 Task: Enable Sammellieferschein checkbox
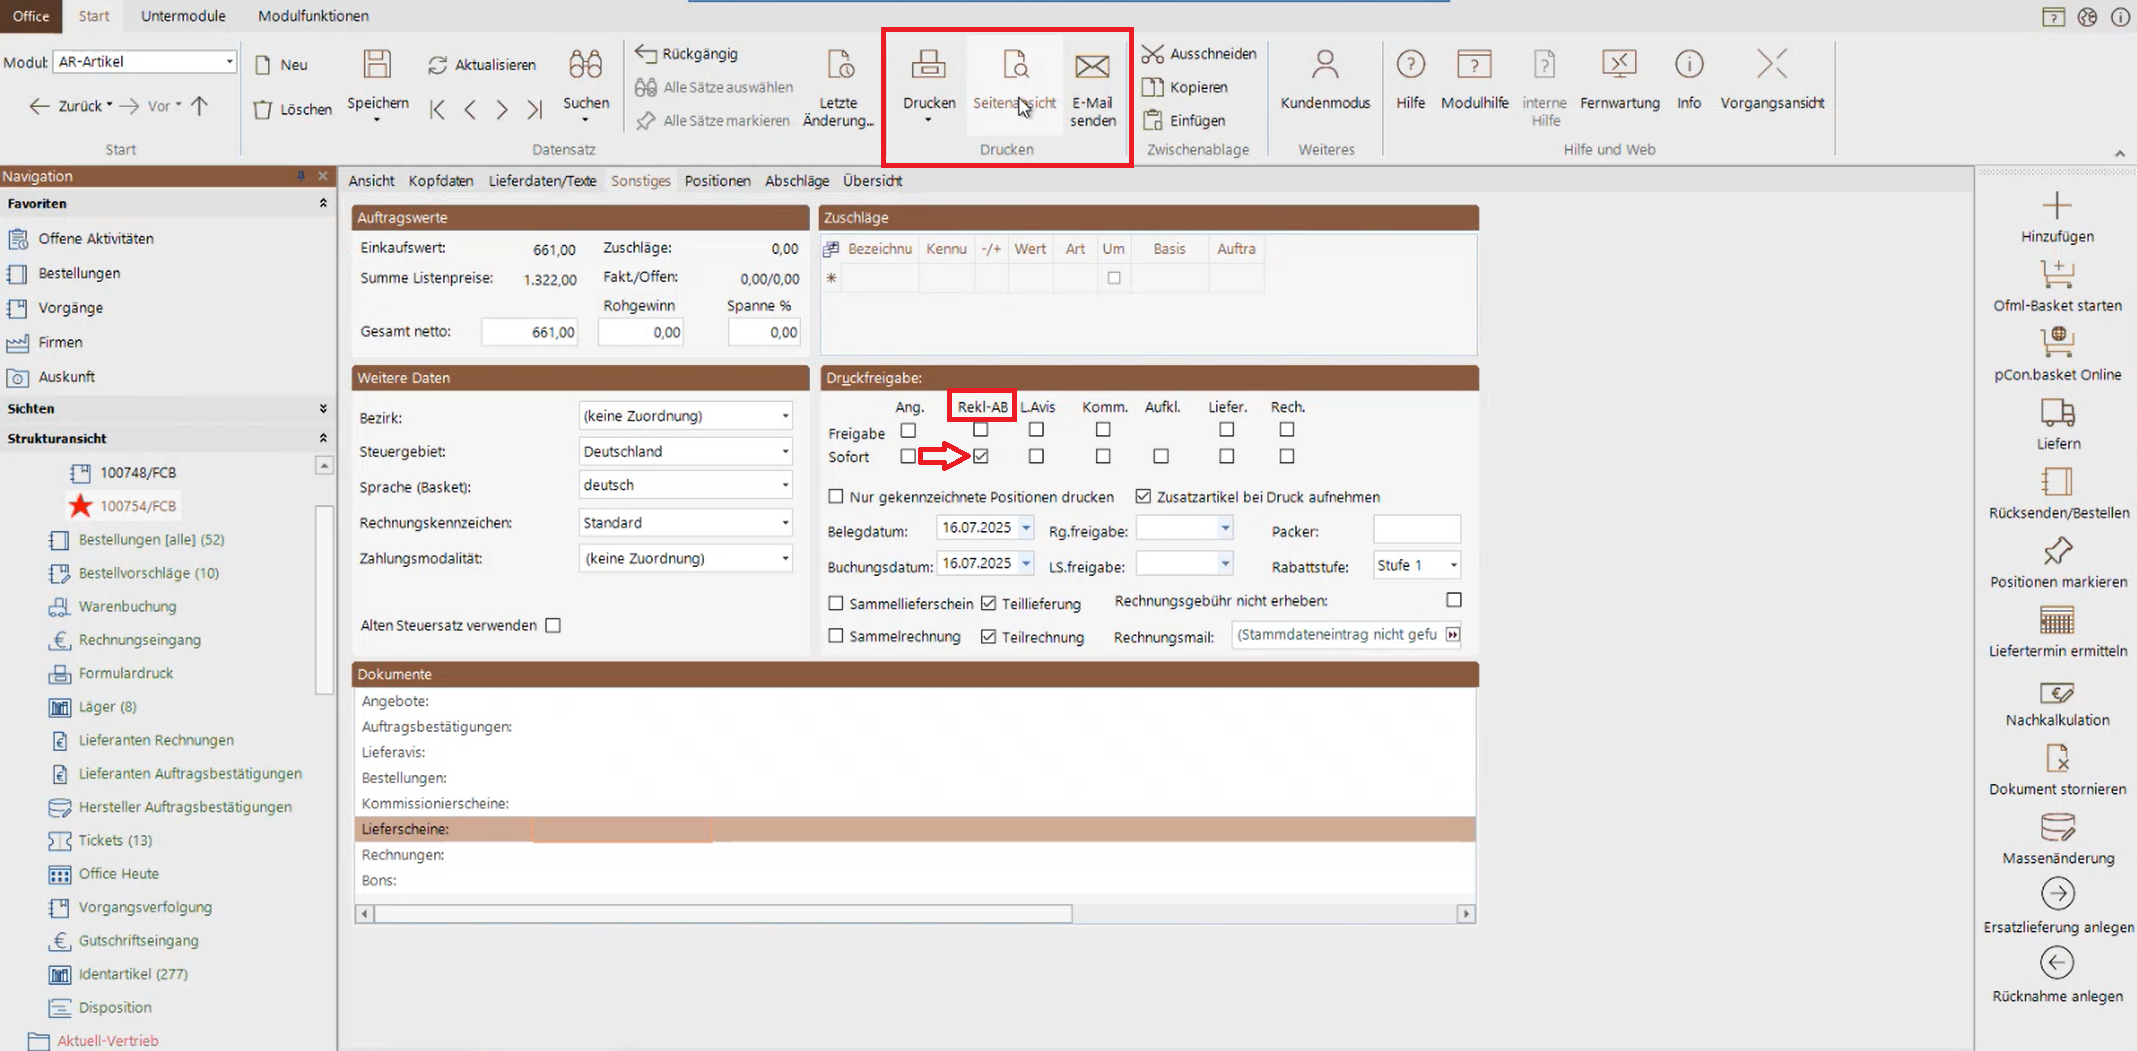pos(836,604)
